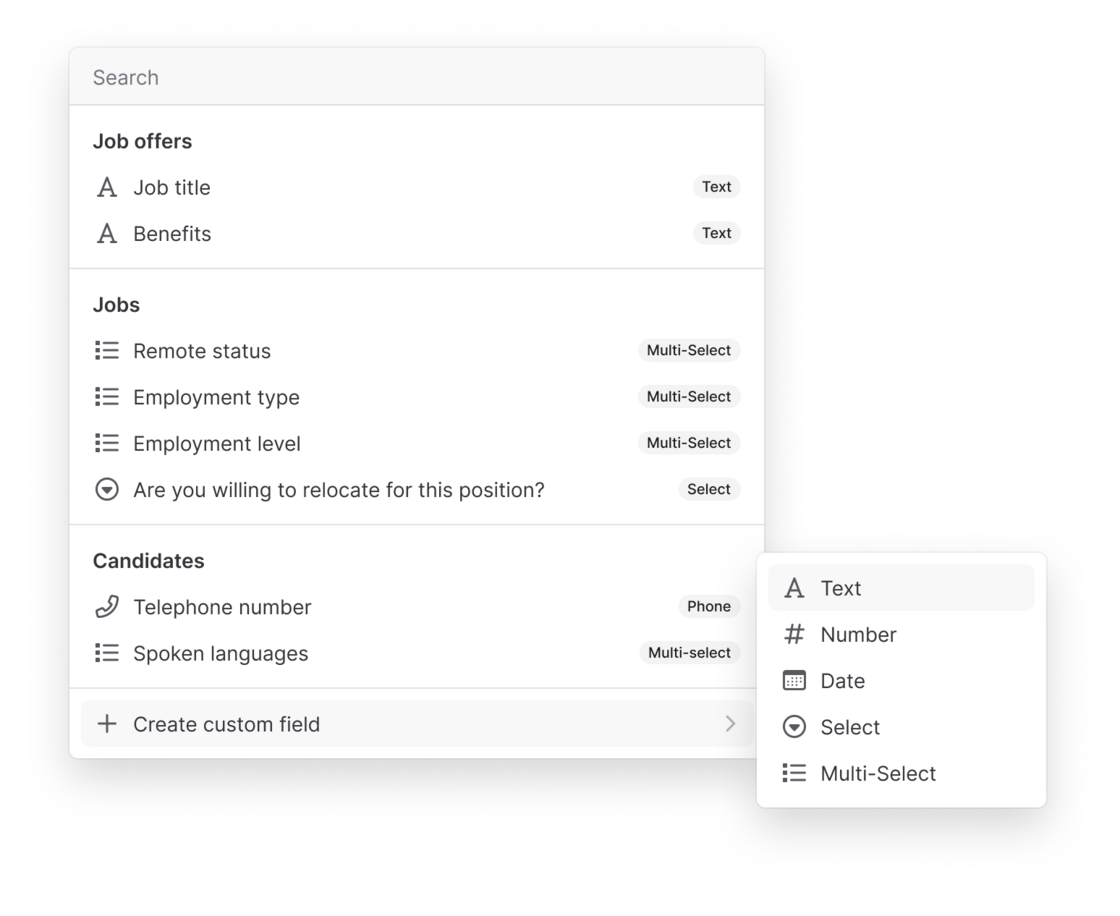Click the phone icon beside Telephone number
Image resolution: width=1120 pixels, height=916 pixels.
coord(107,607)
